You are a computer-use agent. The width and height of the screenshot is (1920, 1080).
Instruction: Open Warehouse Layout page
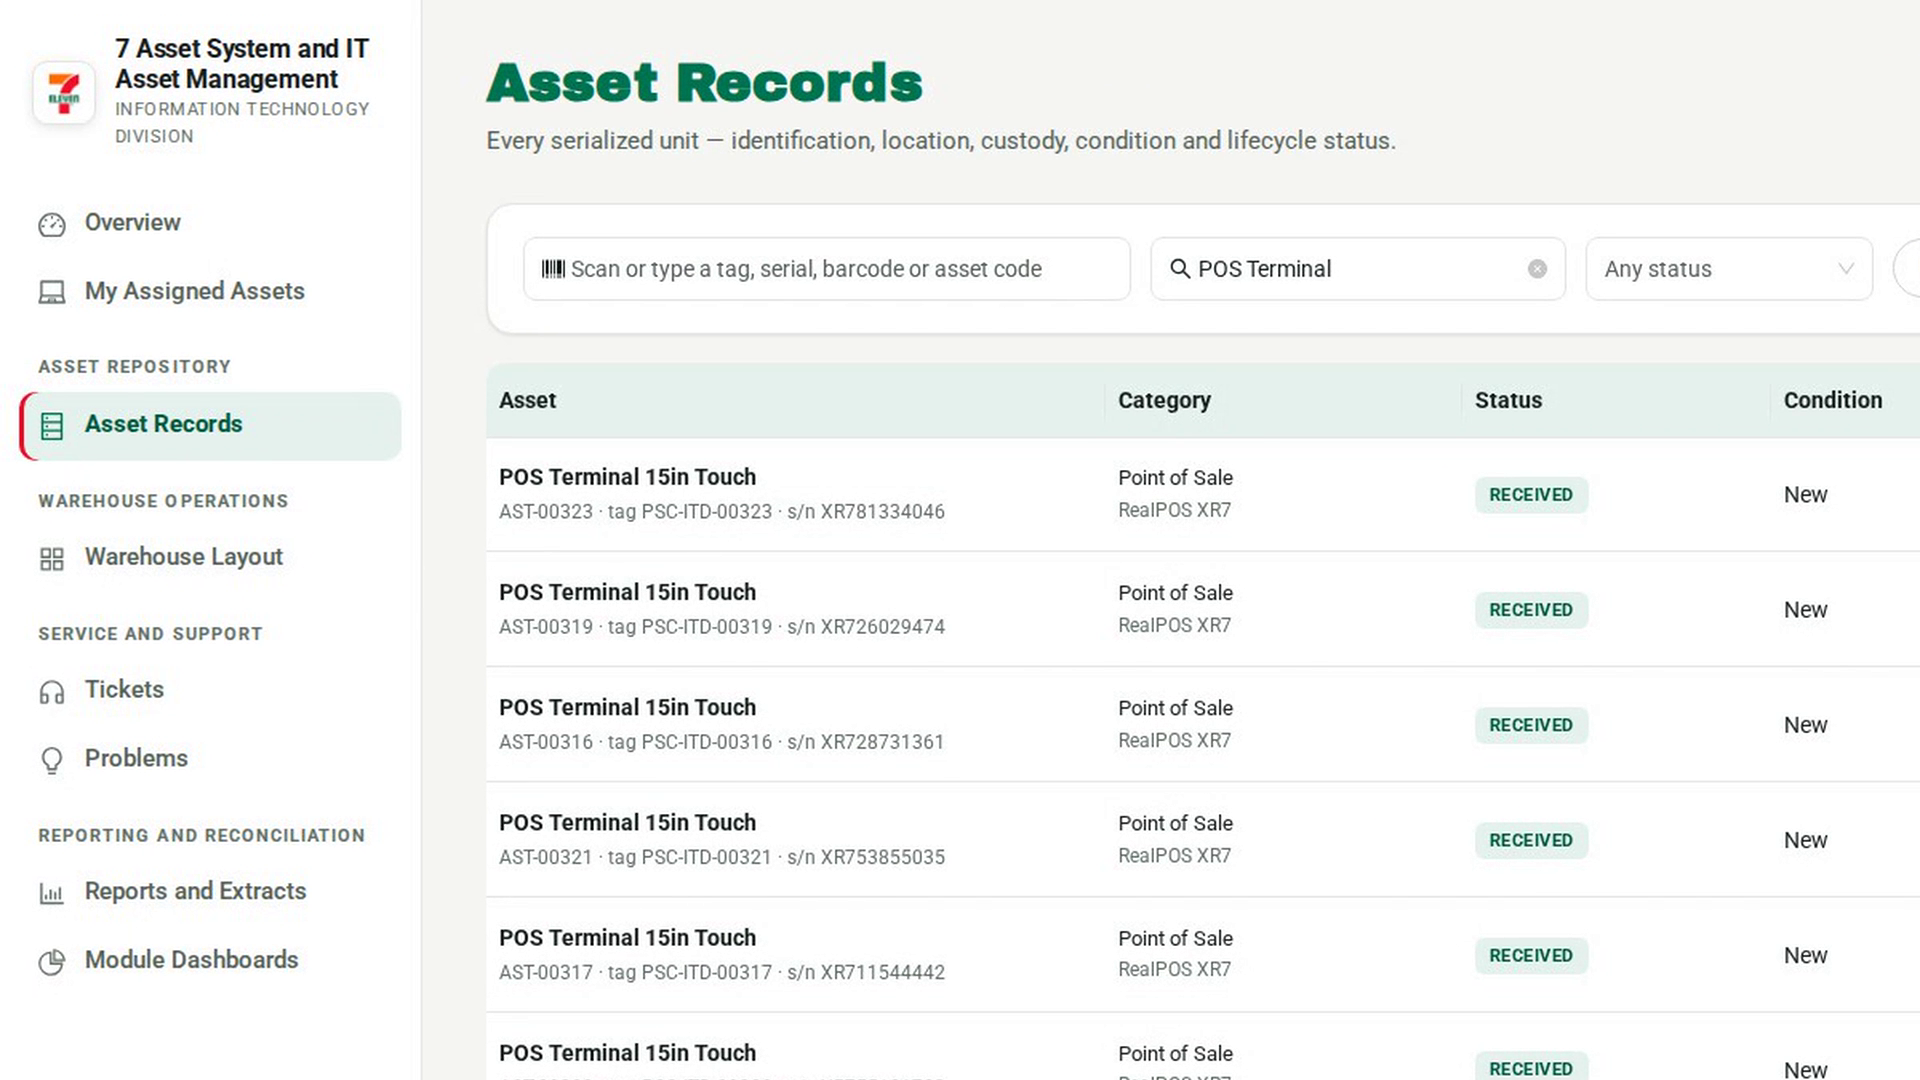210,557
